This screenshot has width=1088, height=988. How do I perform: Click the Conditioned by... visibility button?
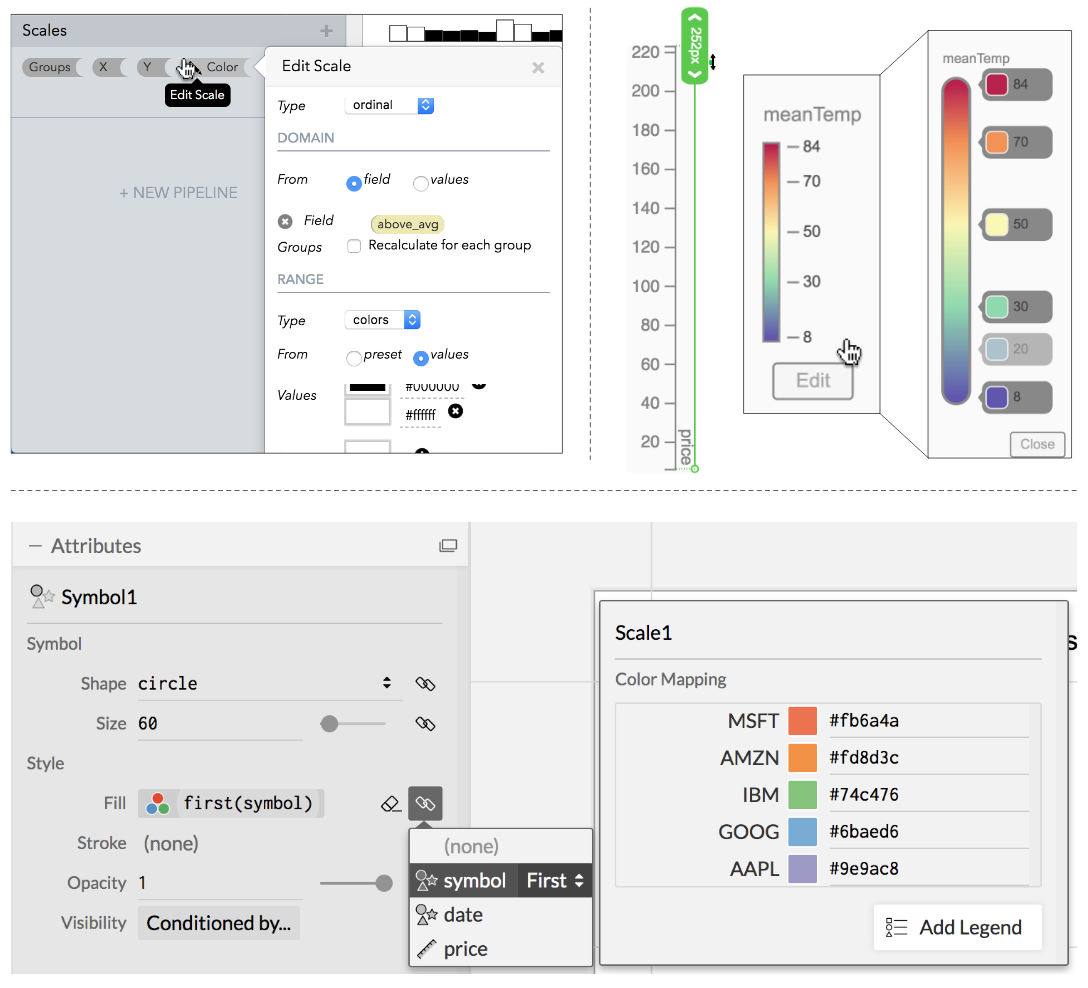[x=219, y=923]
